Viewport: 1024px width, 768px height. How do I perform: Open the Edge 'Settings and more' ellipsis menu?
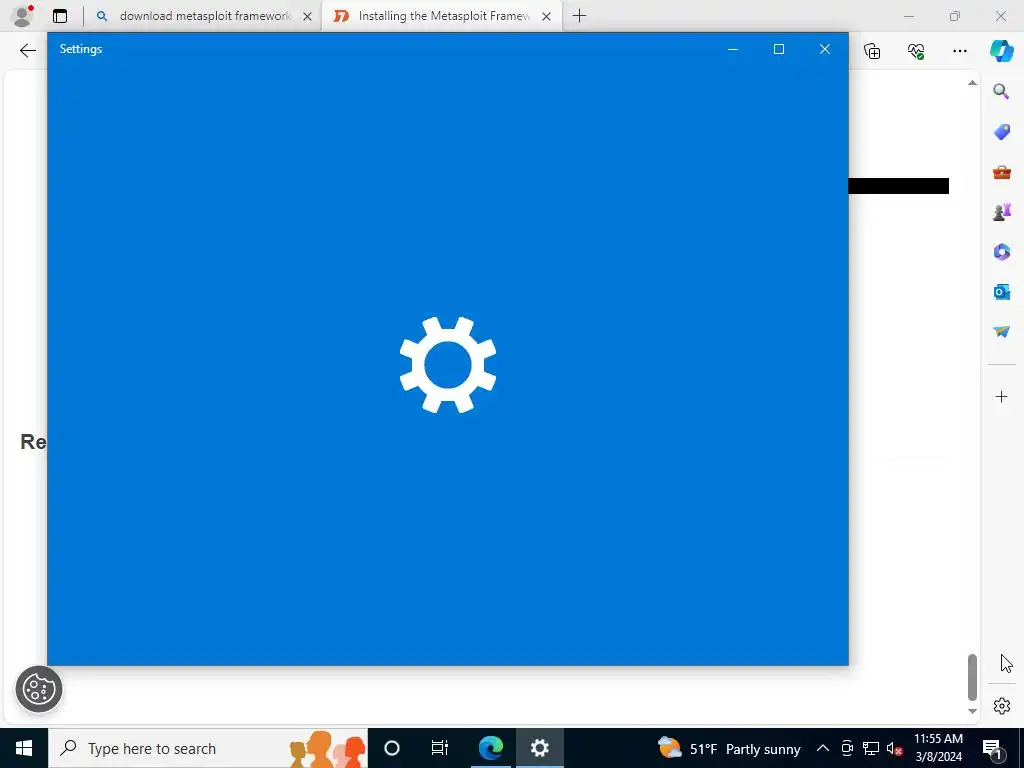click(x=959, y=50)
